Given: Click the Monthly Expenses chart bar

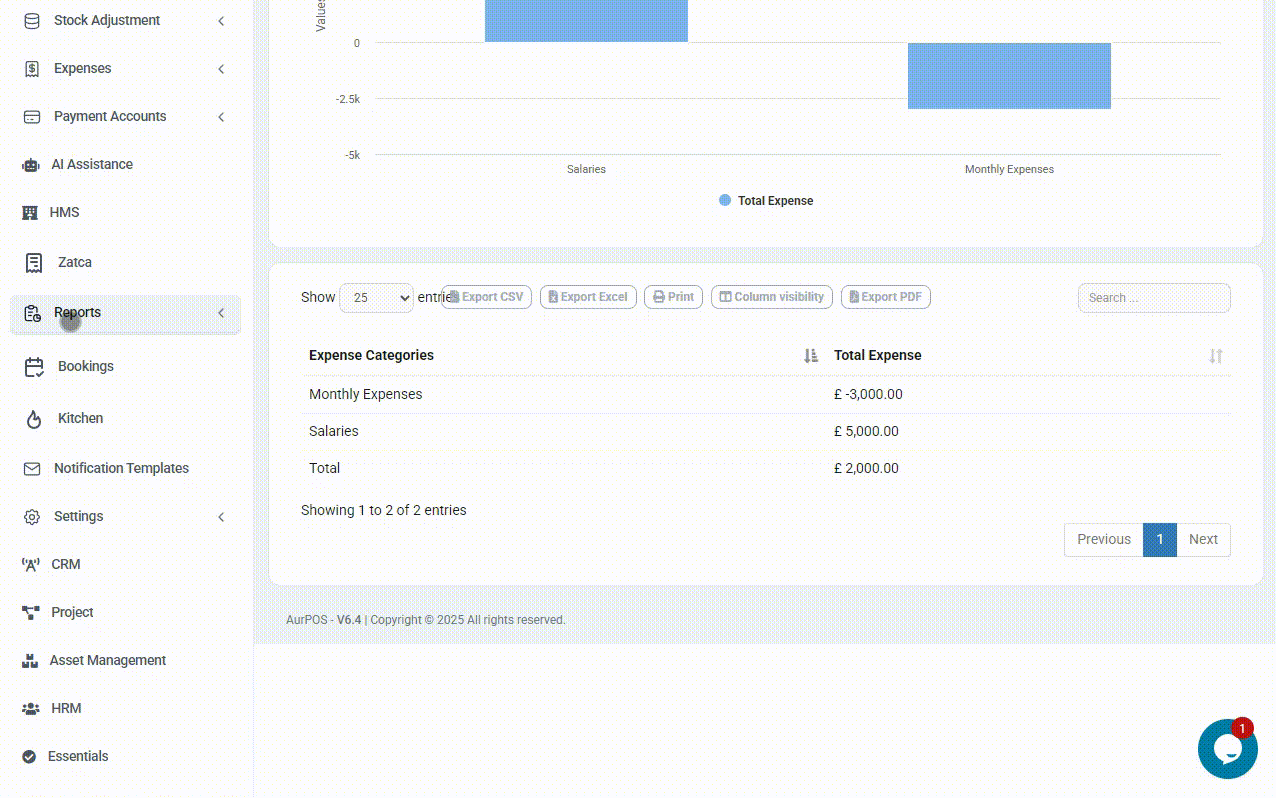Looking at the screenshot, I should pos(1009,76).
